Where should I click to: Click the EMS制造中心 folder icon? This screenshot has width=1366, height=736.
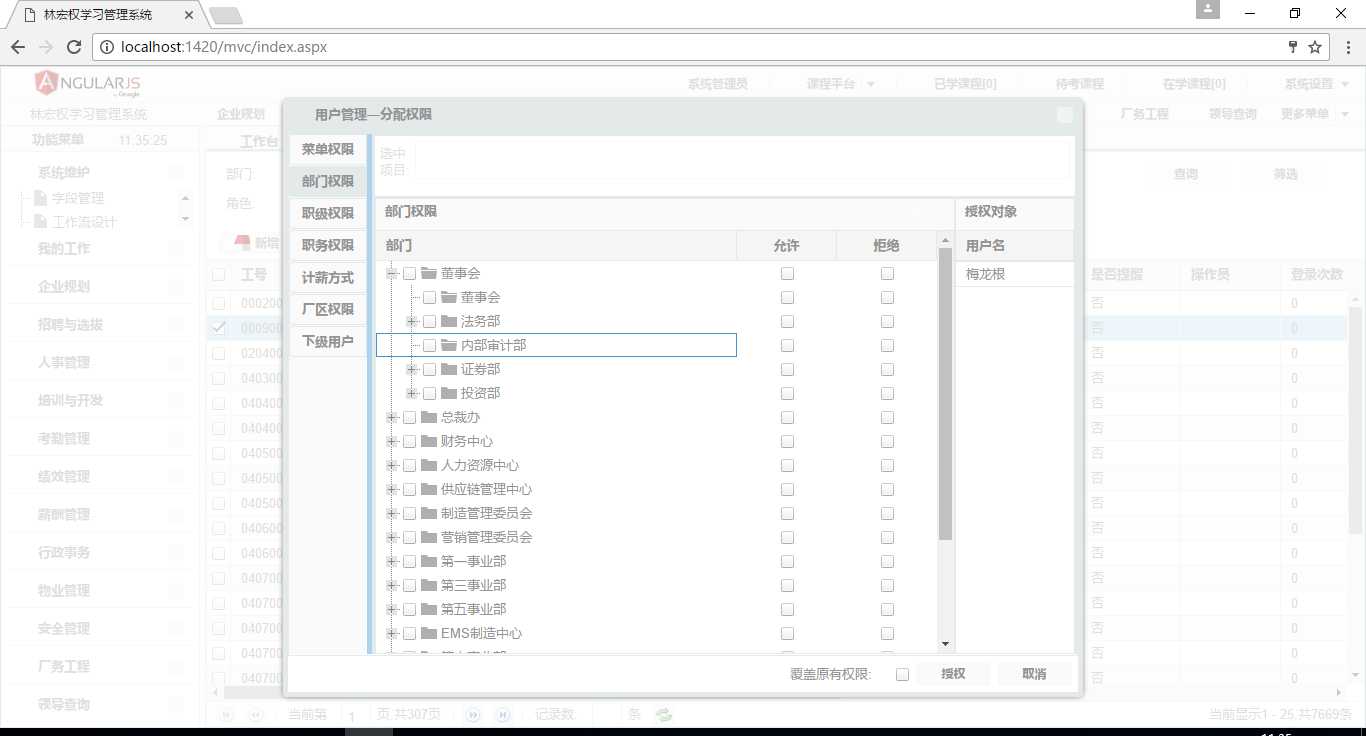click(429, 633)
